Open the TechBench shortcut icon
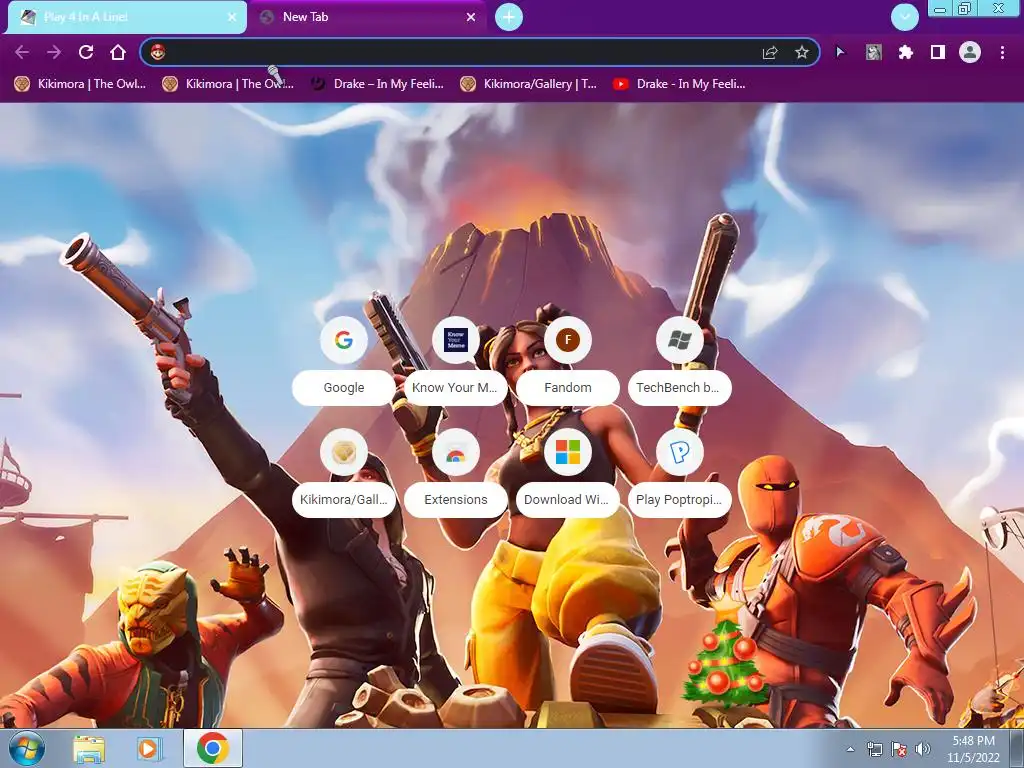Screen dimensions: 1024x768 [x=679, y=340]
